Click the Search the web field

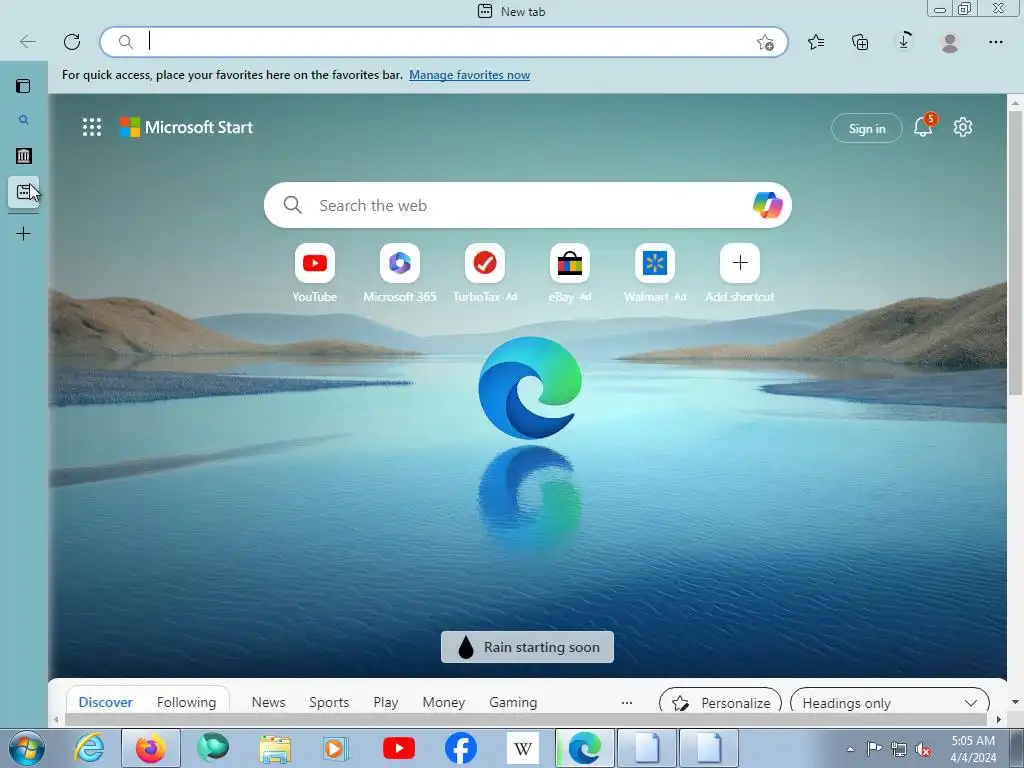528,205
